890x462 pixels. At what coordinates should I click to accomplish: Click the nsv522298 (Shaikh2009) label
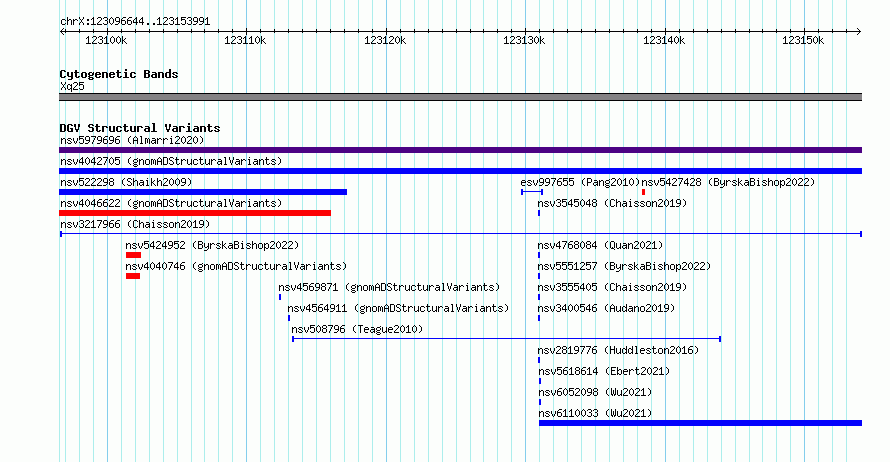(126, 182)
